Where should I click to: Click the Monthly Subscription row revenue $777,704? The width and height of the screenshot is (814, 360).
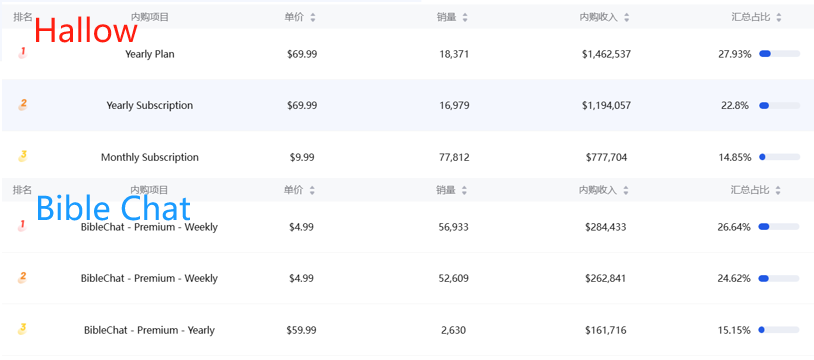click(606, 157)
